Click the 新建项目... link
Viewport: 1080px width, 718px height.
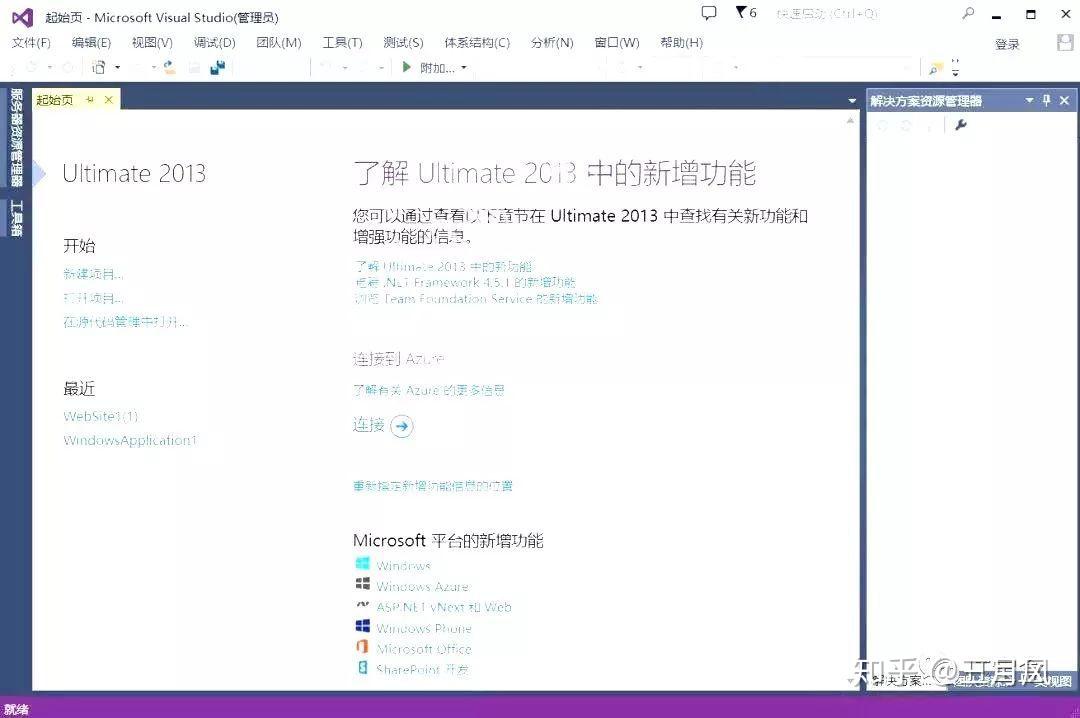click(93, 273)
